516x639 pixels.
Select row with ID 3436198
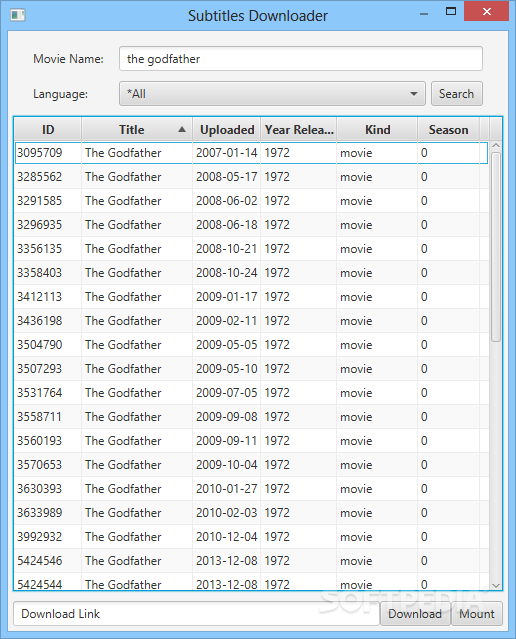(x=251, y=321)
